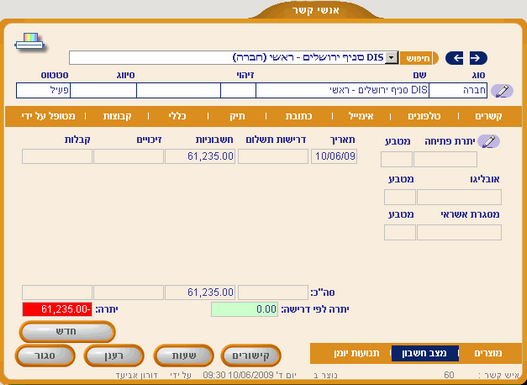Click the edit pencil beside contact details row
527x385 pixels.
[502, 91]
